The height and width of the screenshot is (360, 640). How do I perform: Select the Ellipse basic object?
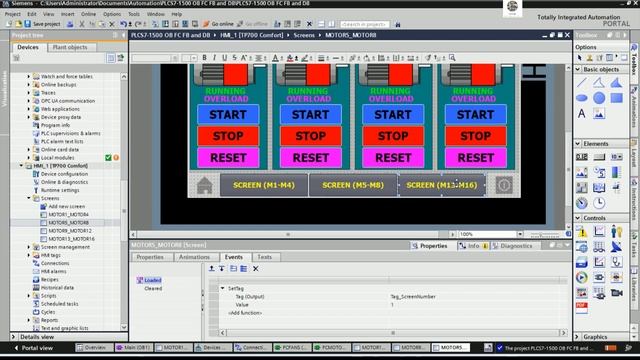coord(582,98)
